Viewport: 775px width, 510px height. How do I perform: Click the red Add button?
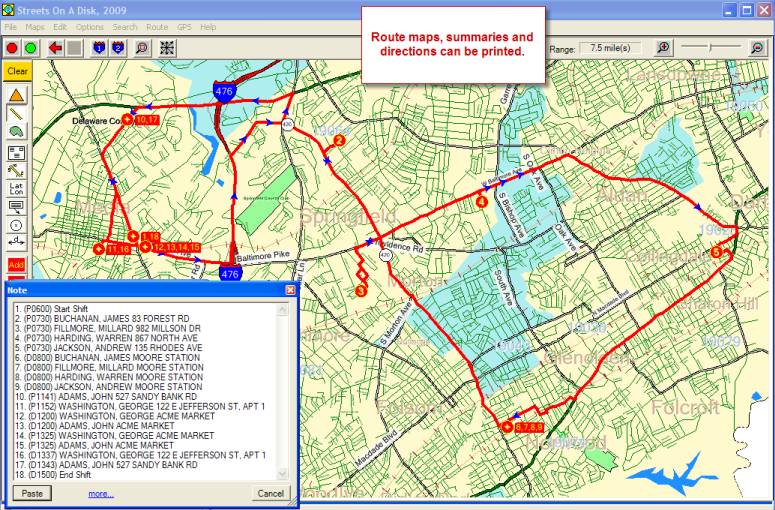pos(16,265)
